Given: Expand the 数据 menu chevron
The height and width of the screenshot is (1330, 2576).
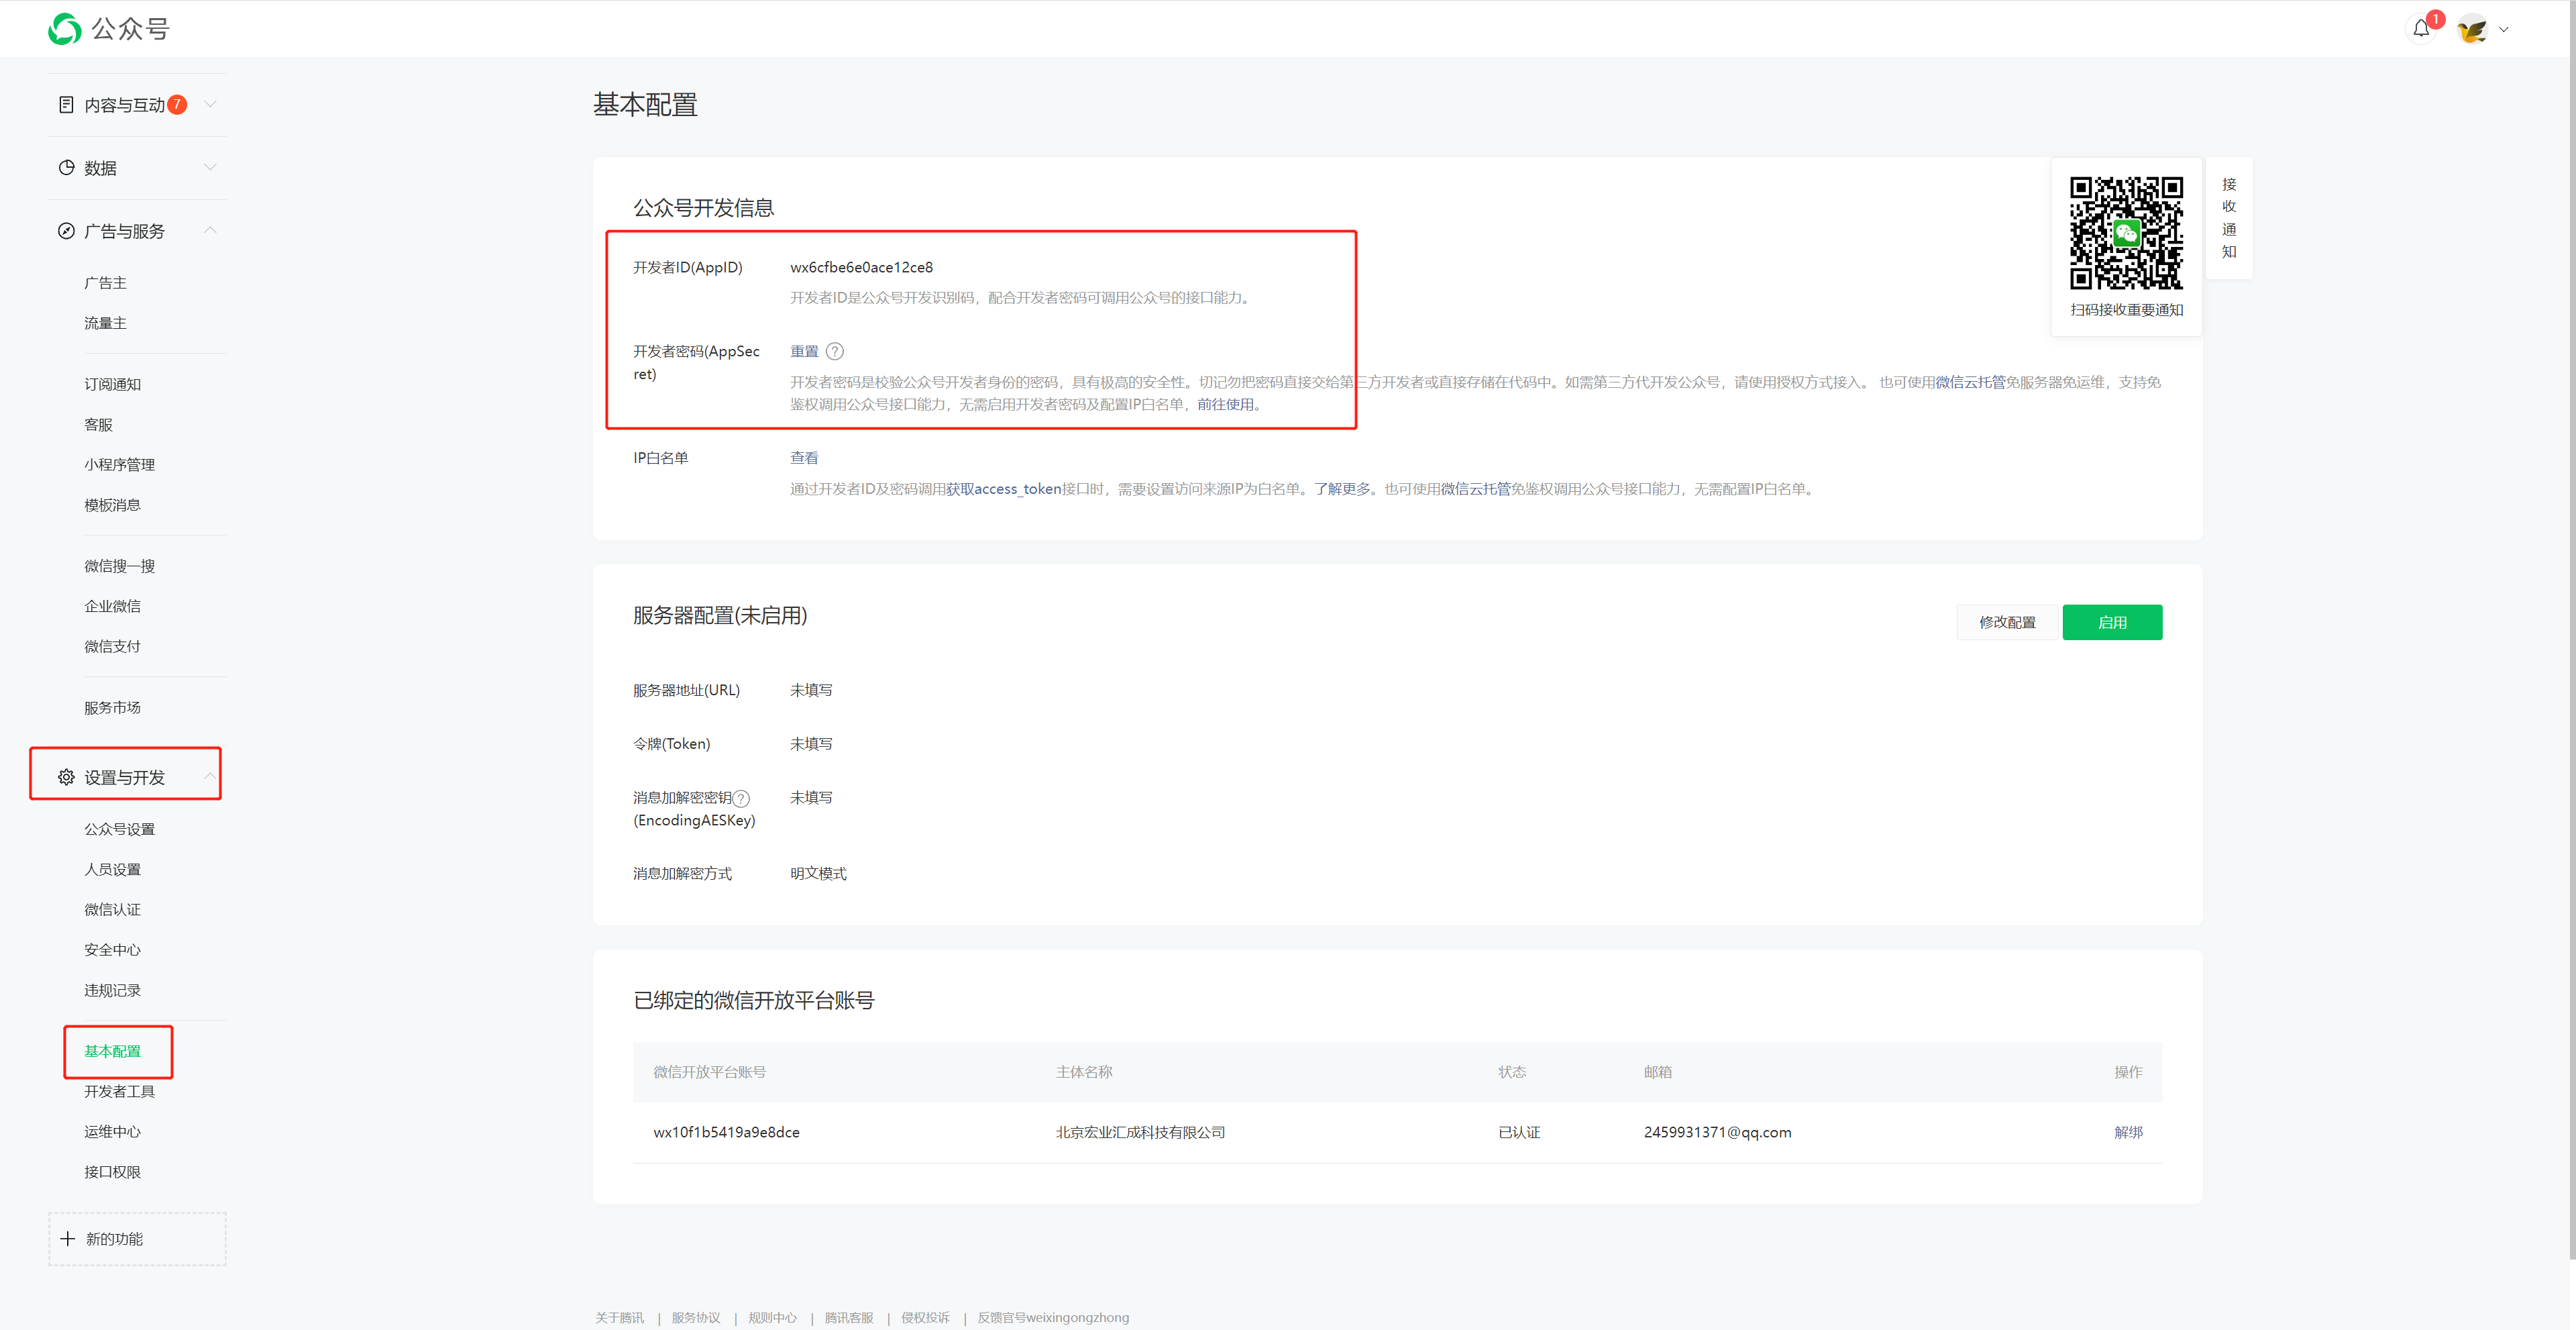Looking at the screenshot, I should (x=210, y=167).
